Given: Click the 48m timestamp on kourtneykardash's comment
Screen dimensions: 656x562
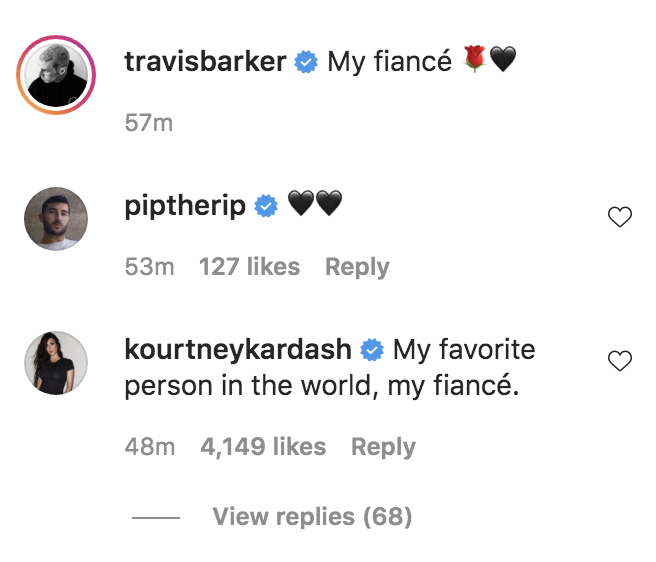Looking at the screenshot, I should coord(149,447).
